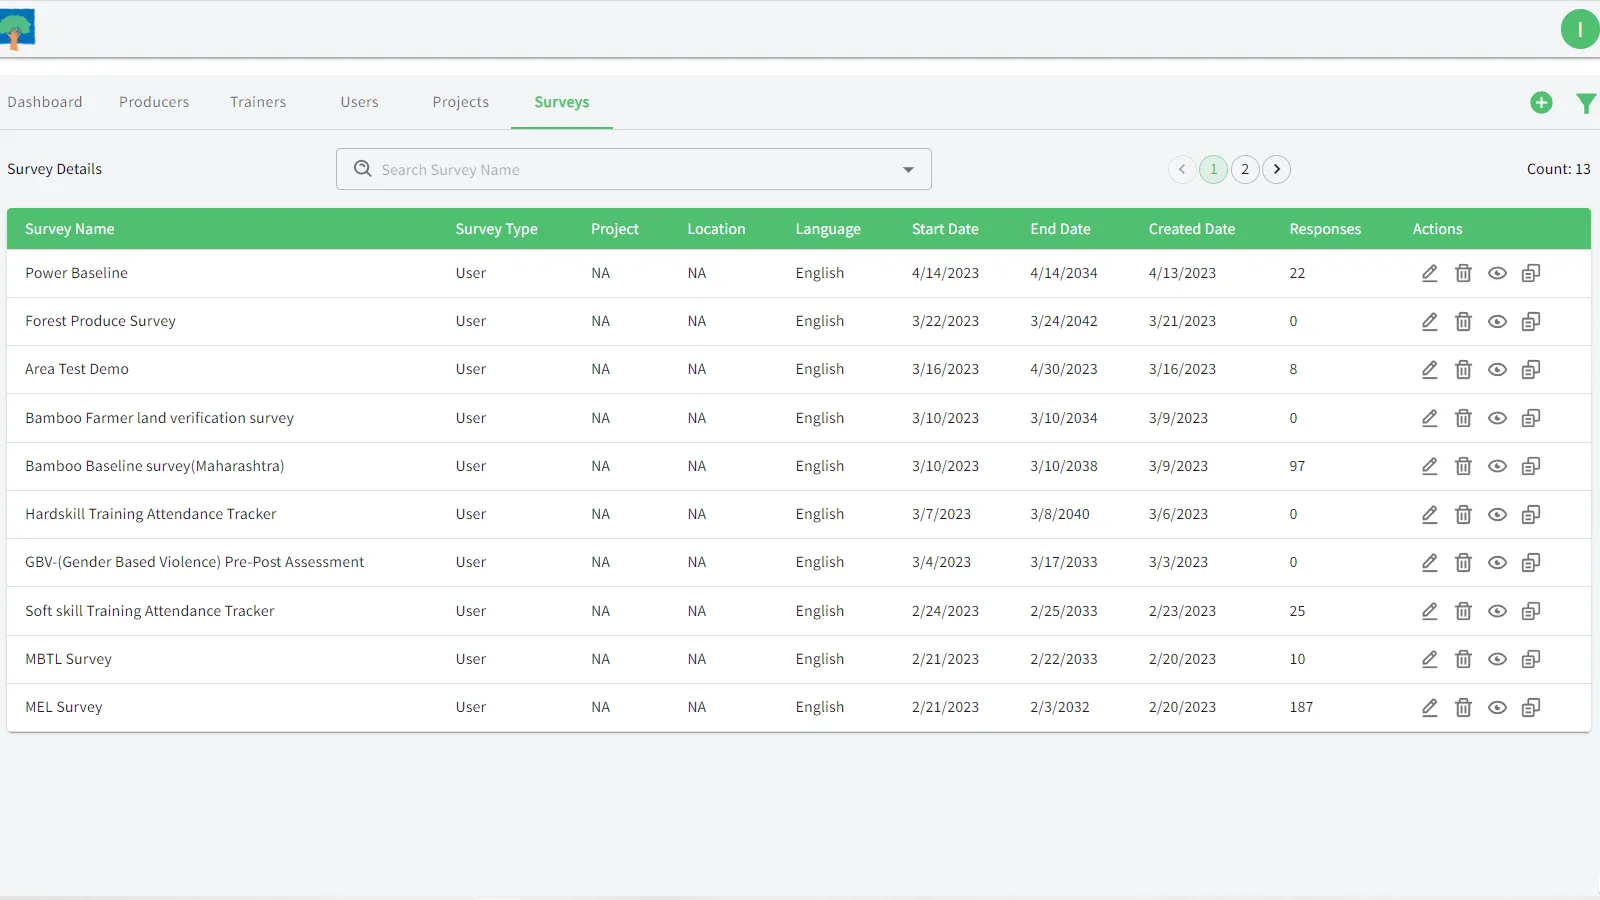Delete the Forest Produce Survey
Viewport: 1600px width, 900px height.
(x=1463, y=321)
